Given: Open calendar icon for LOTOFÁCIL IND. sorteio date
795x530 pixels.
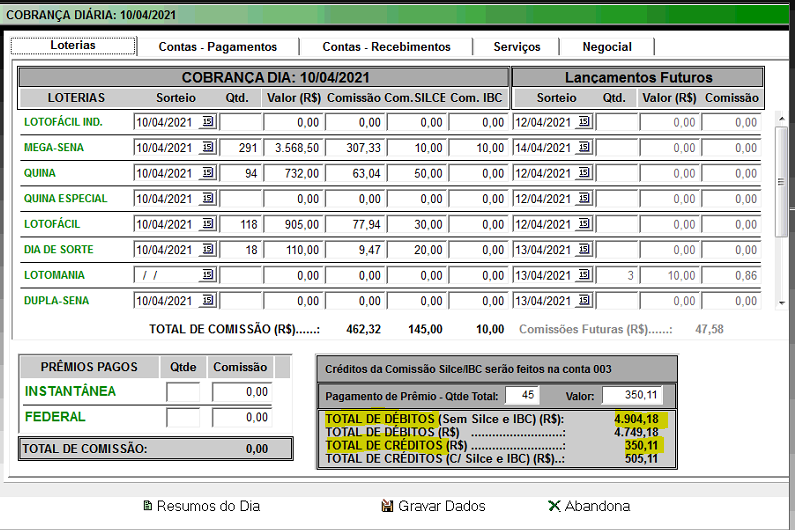Looking at the screenshot, I should click(x=208, y=122).
